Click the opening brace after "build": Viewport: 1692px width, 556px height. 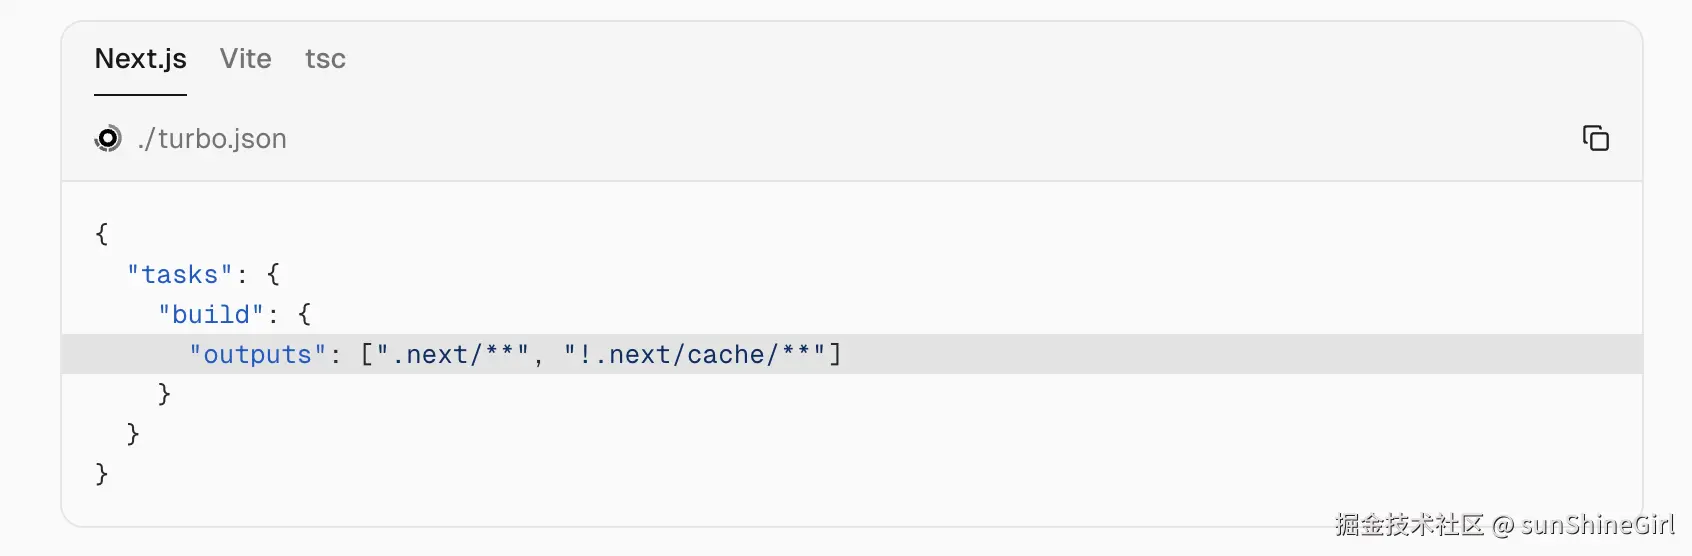[x=304, y=314]
